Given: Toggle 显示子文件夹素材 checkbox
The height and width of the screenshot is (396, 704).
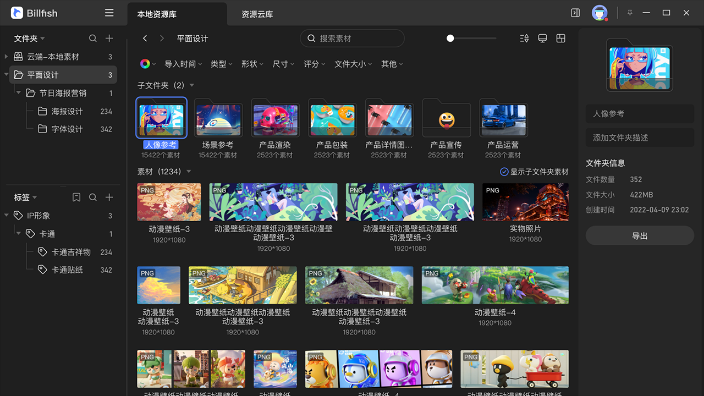Looking at the screenshot, I should (504, 172).
